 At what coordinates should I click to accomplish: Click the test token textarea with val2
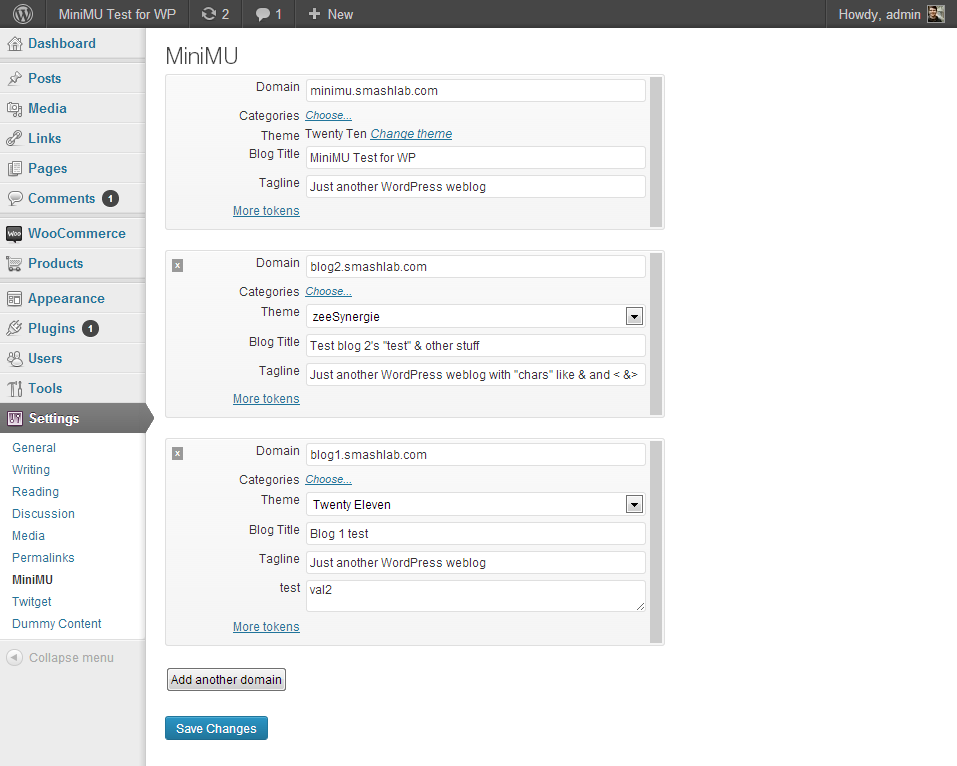point(475,596)
